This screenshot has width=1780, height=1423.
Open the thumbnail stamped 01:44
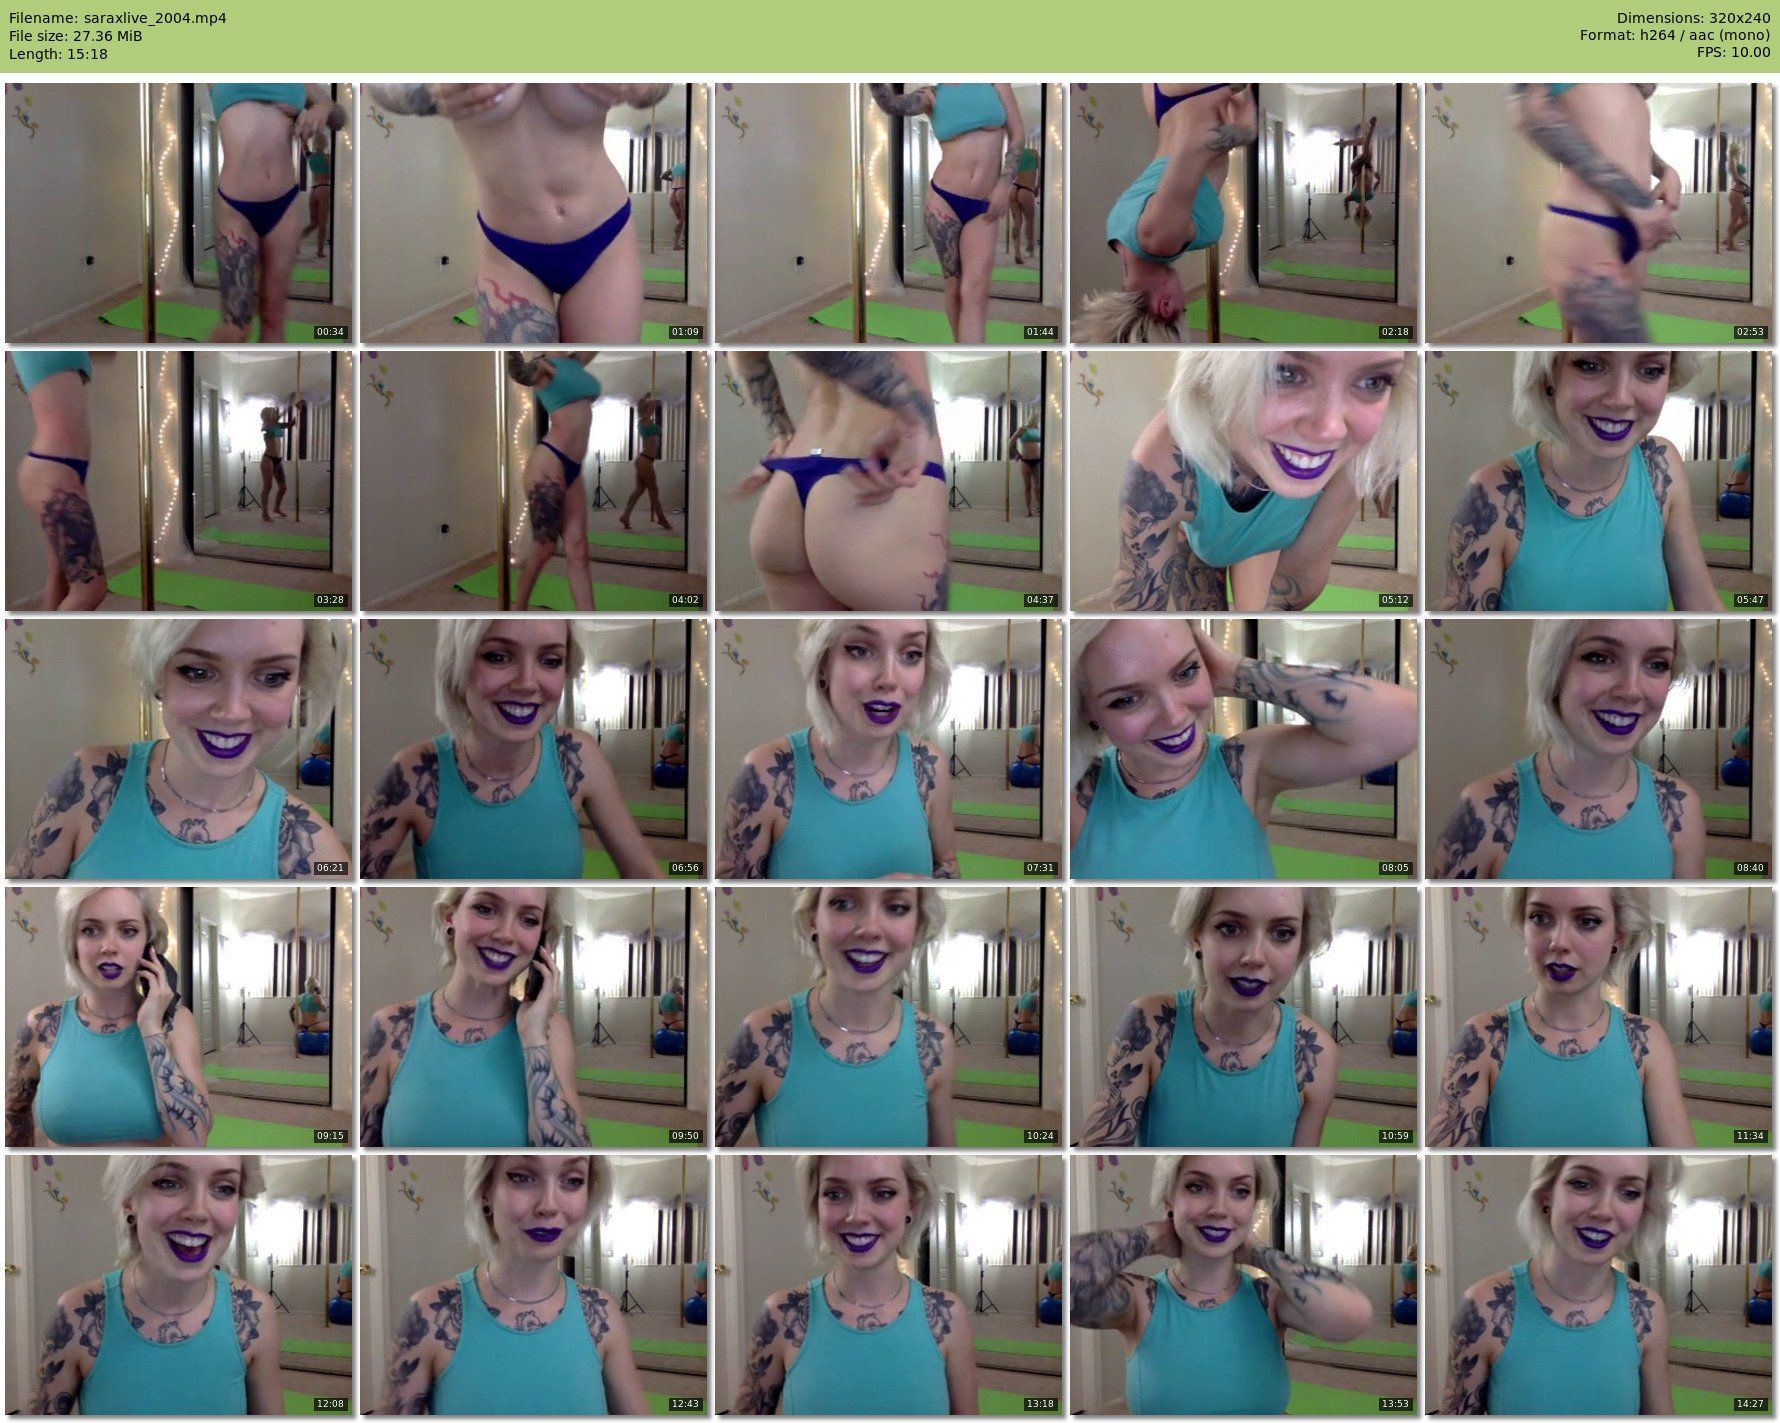[889, 213]
